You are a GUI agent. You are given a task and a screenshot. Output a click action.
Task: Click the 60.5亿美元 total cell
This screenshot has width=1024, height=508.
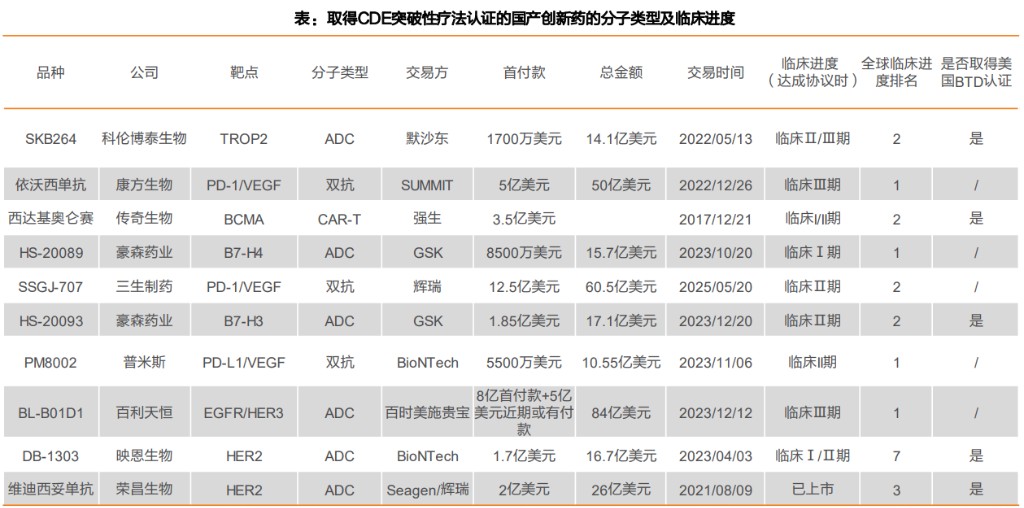pos(621,287)
